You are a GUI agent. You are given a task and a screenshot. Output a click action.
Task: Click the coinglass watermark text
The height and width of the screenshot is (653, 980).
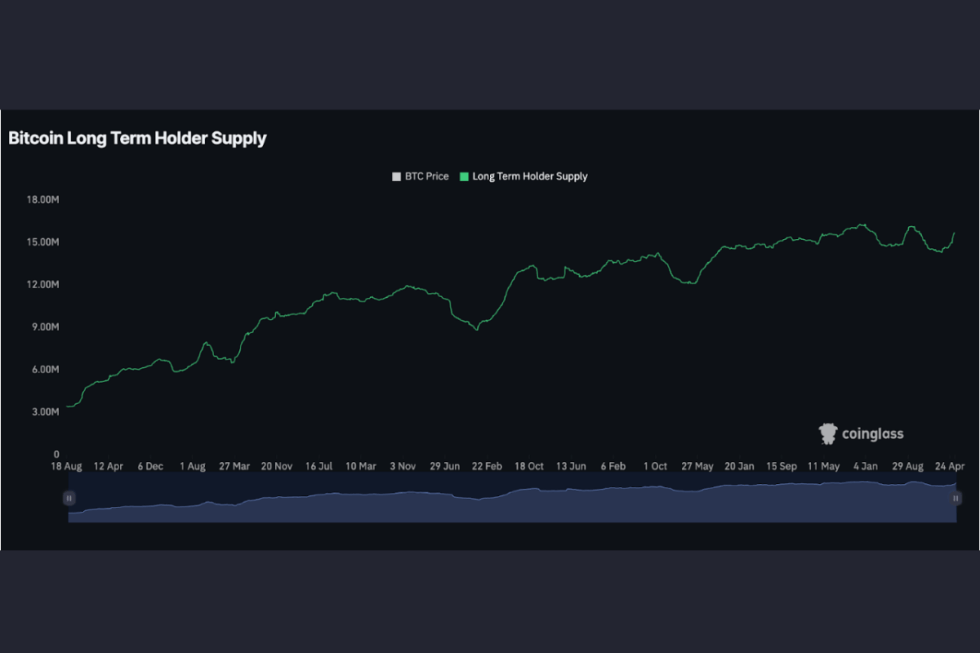(x=872, y=434)
